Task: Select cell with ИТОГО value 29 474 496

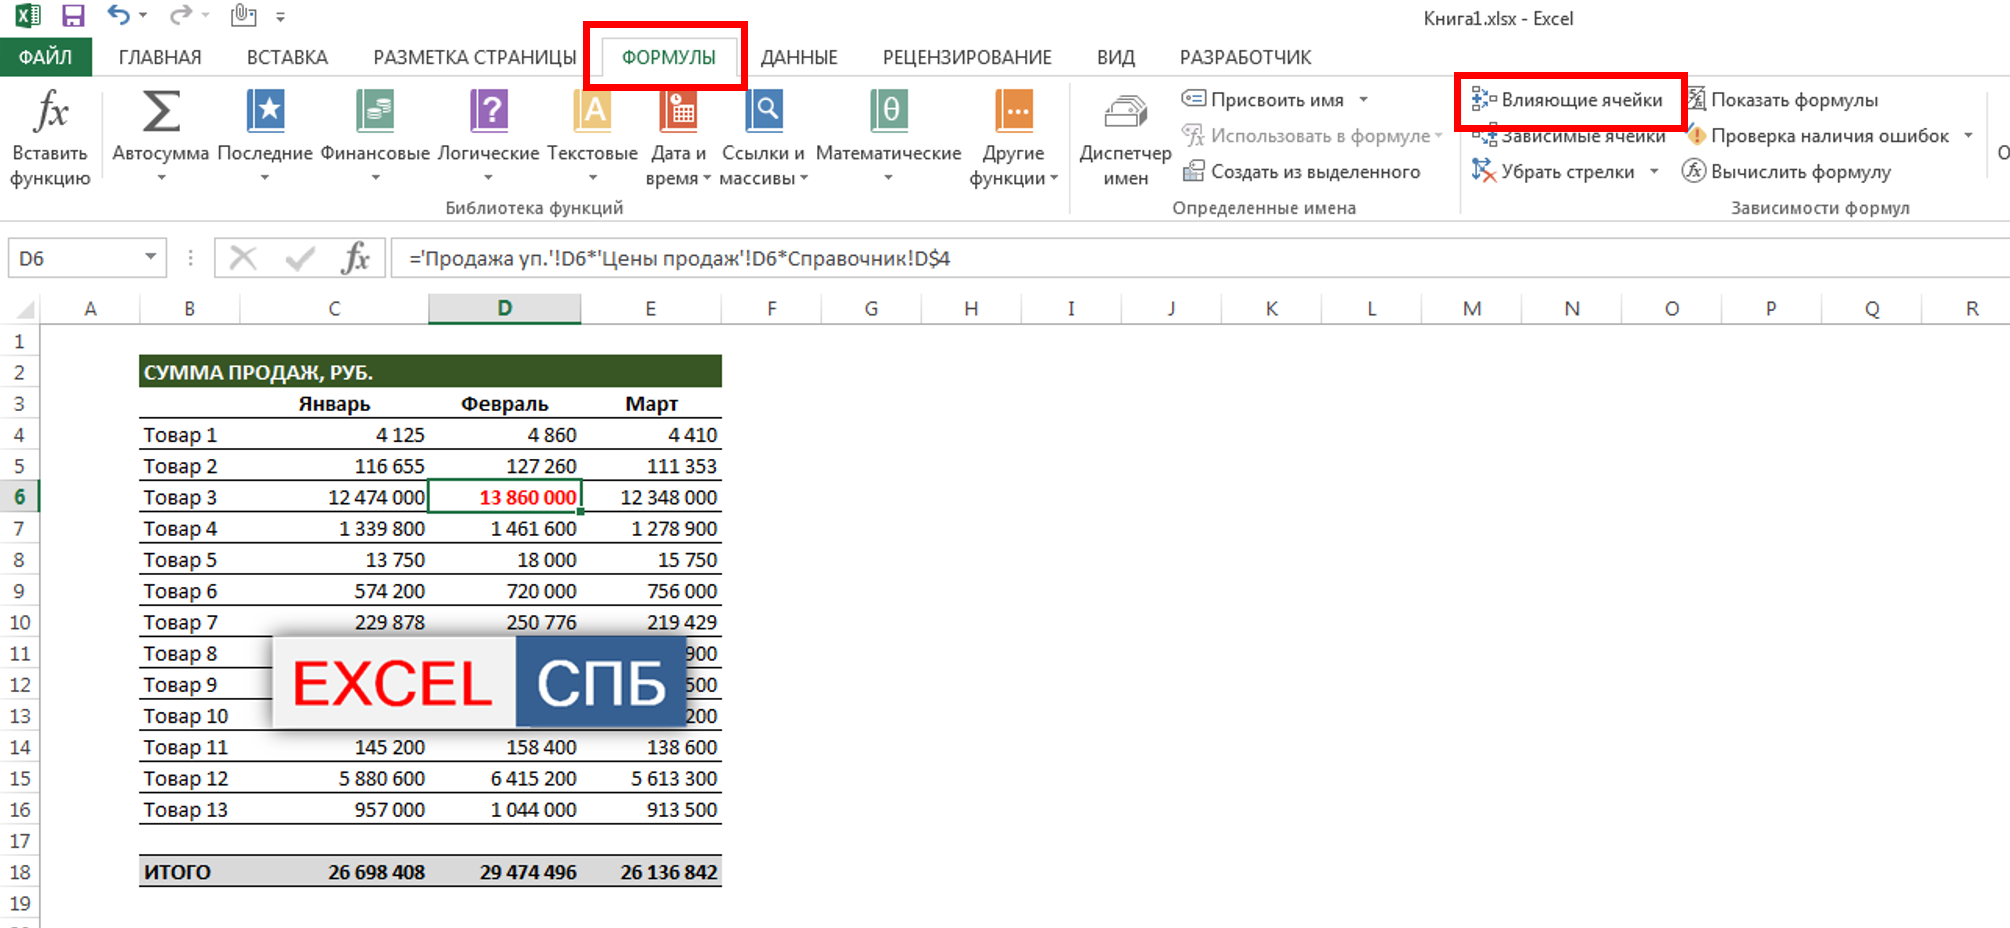Action: point(505,872)
